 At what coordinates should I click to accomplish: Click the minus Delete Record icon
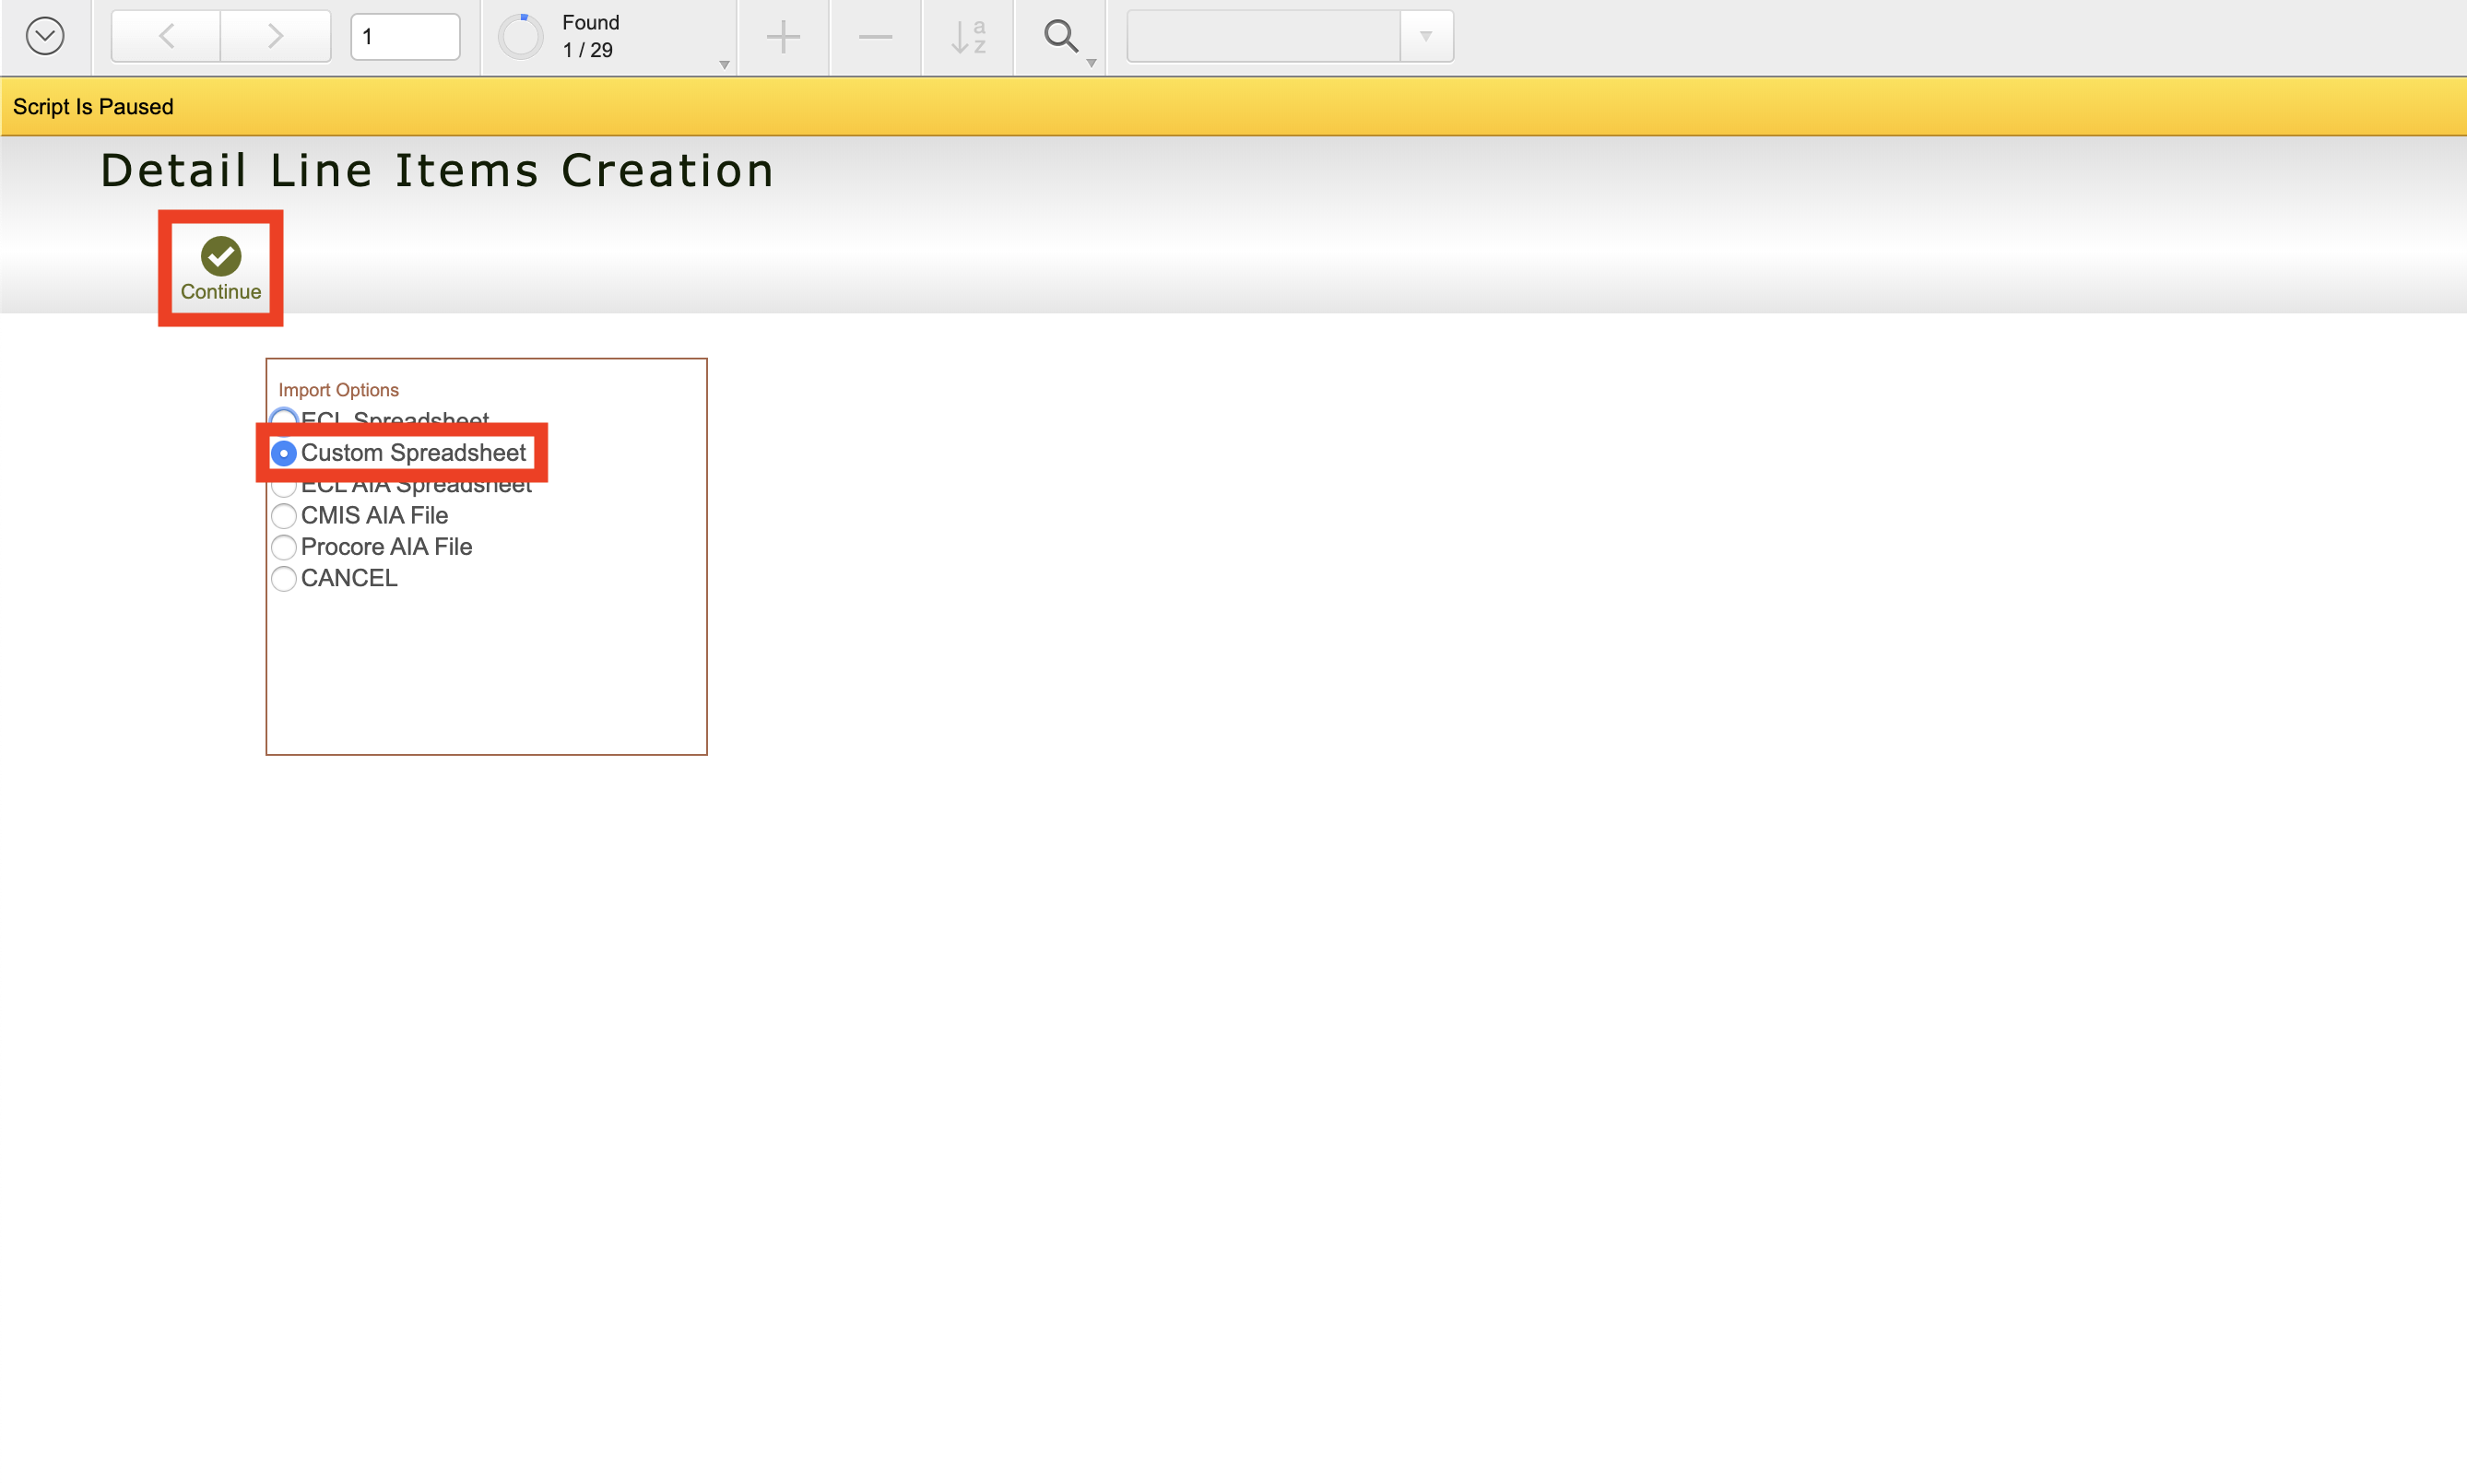pos(875,37)
